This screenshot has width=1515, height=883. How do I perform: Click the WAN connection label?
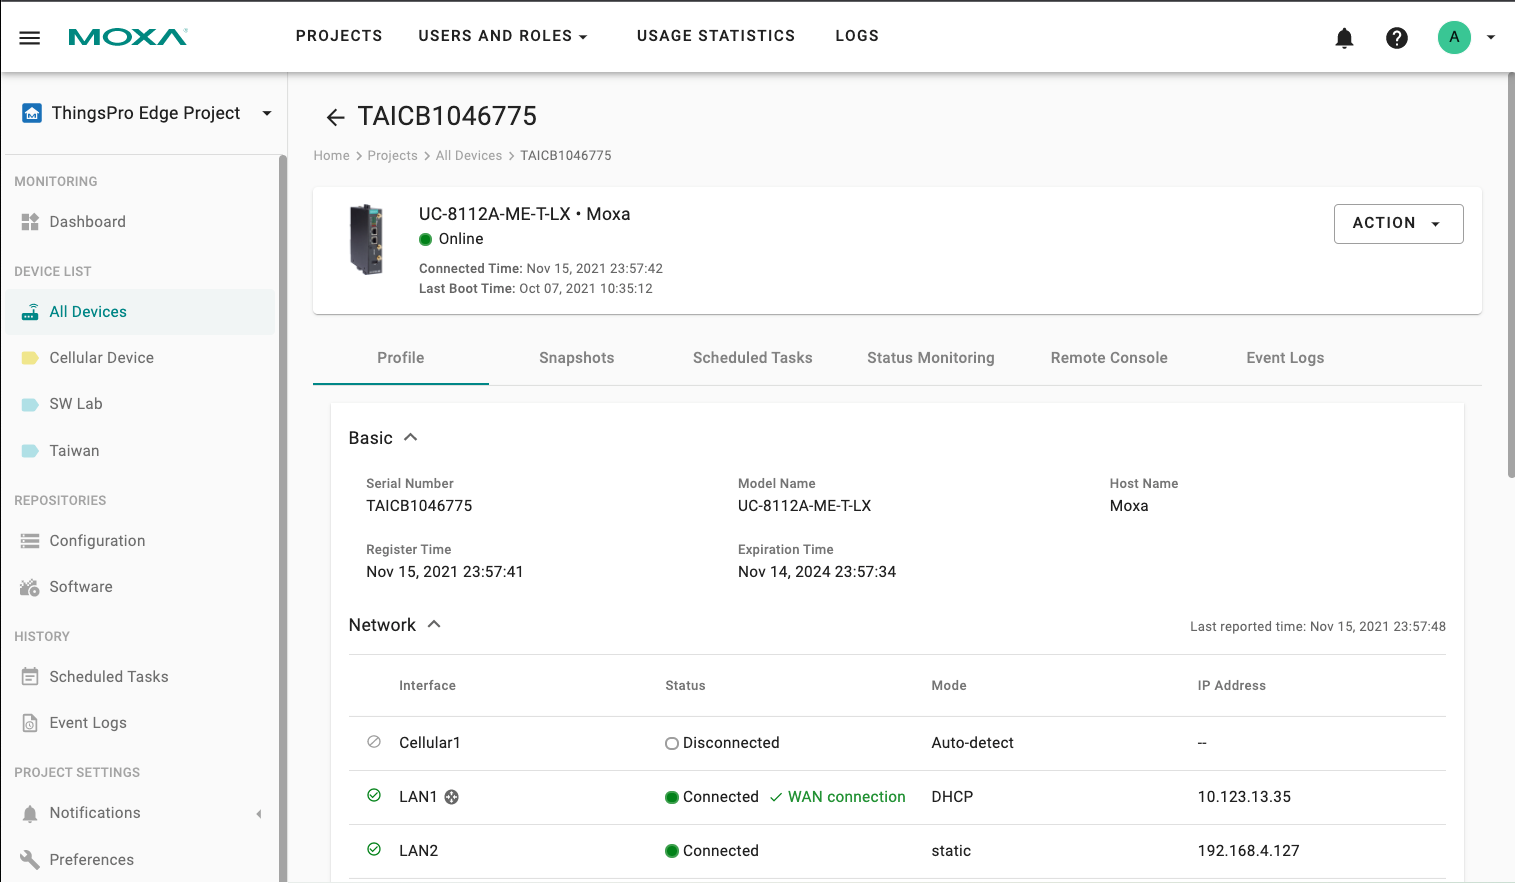(x=847, y=797)
